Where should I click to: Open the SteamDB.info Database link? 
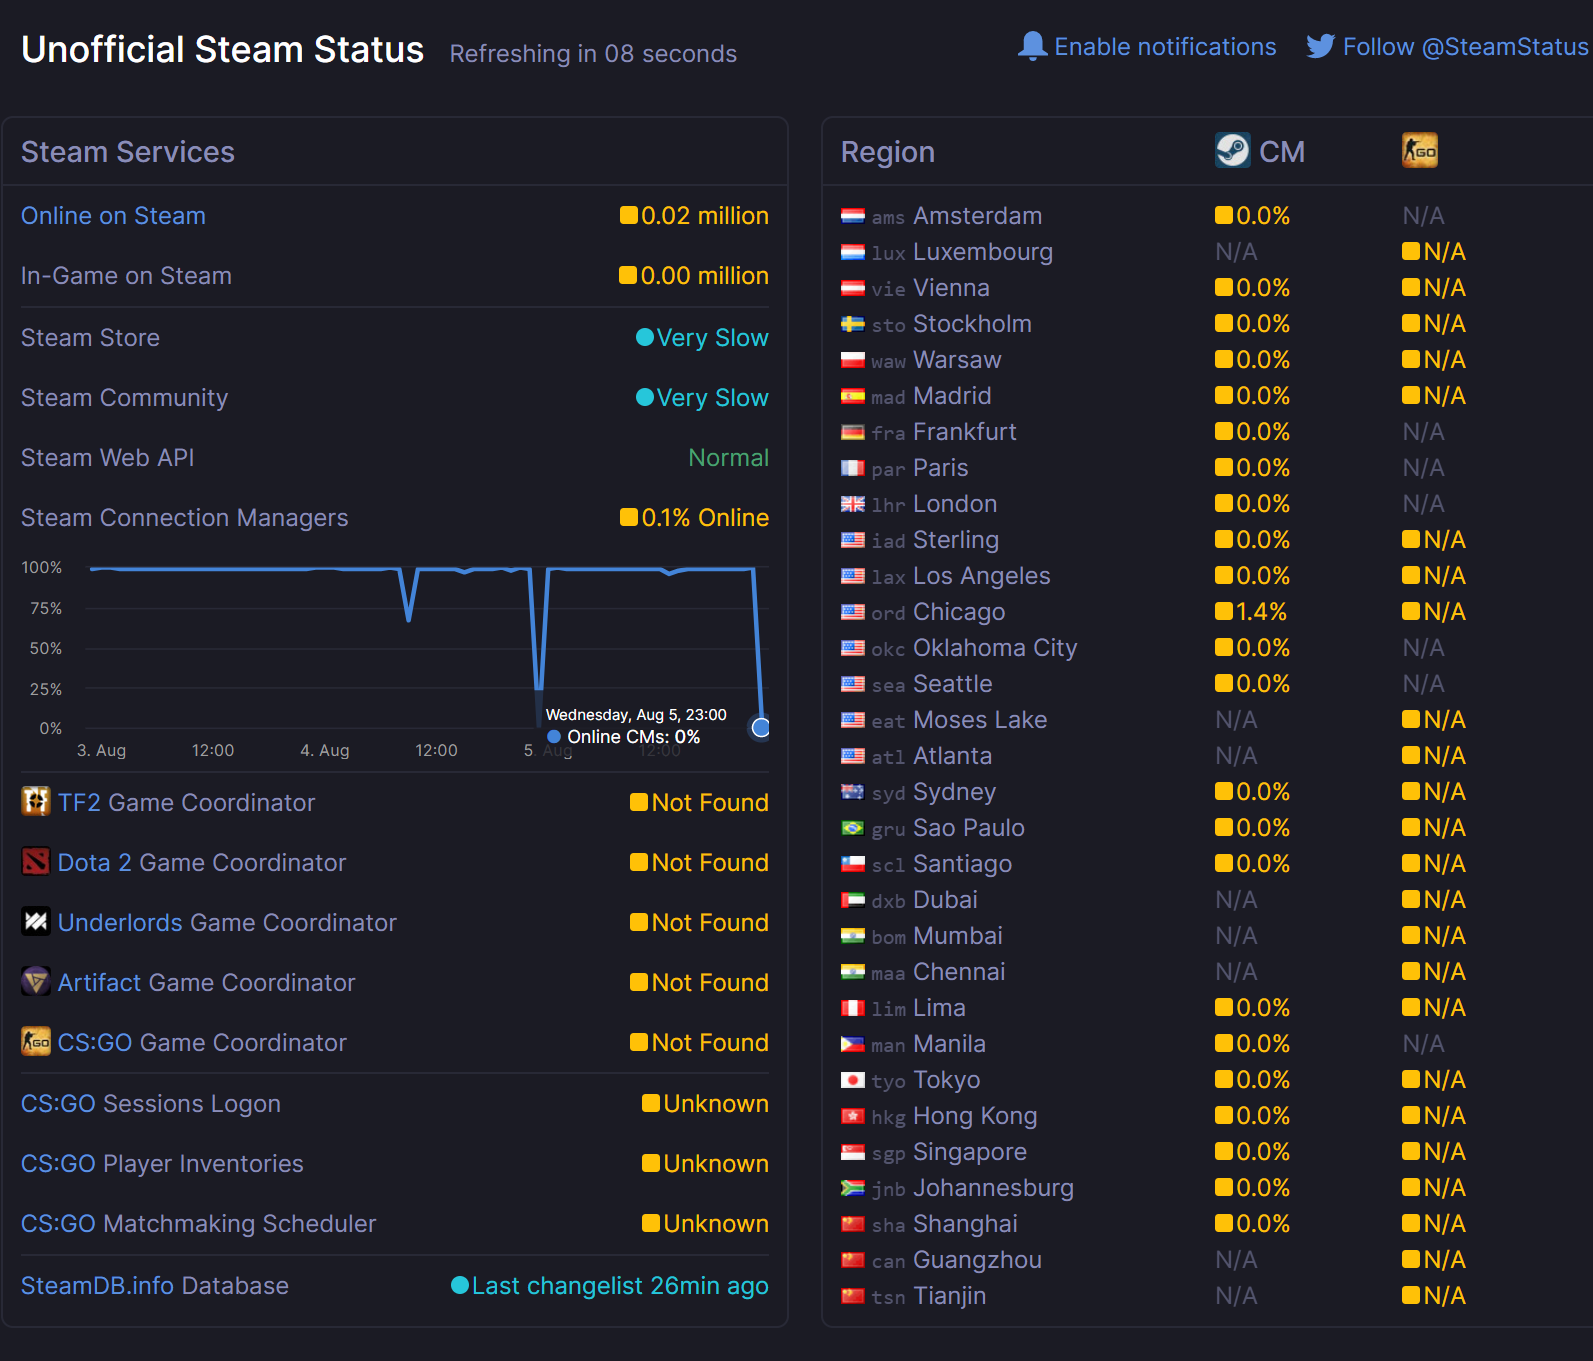coord(154,1285)
